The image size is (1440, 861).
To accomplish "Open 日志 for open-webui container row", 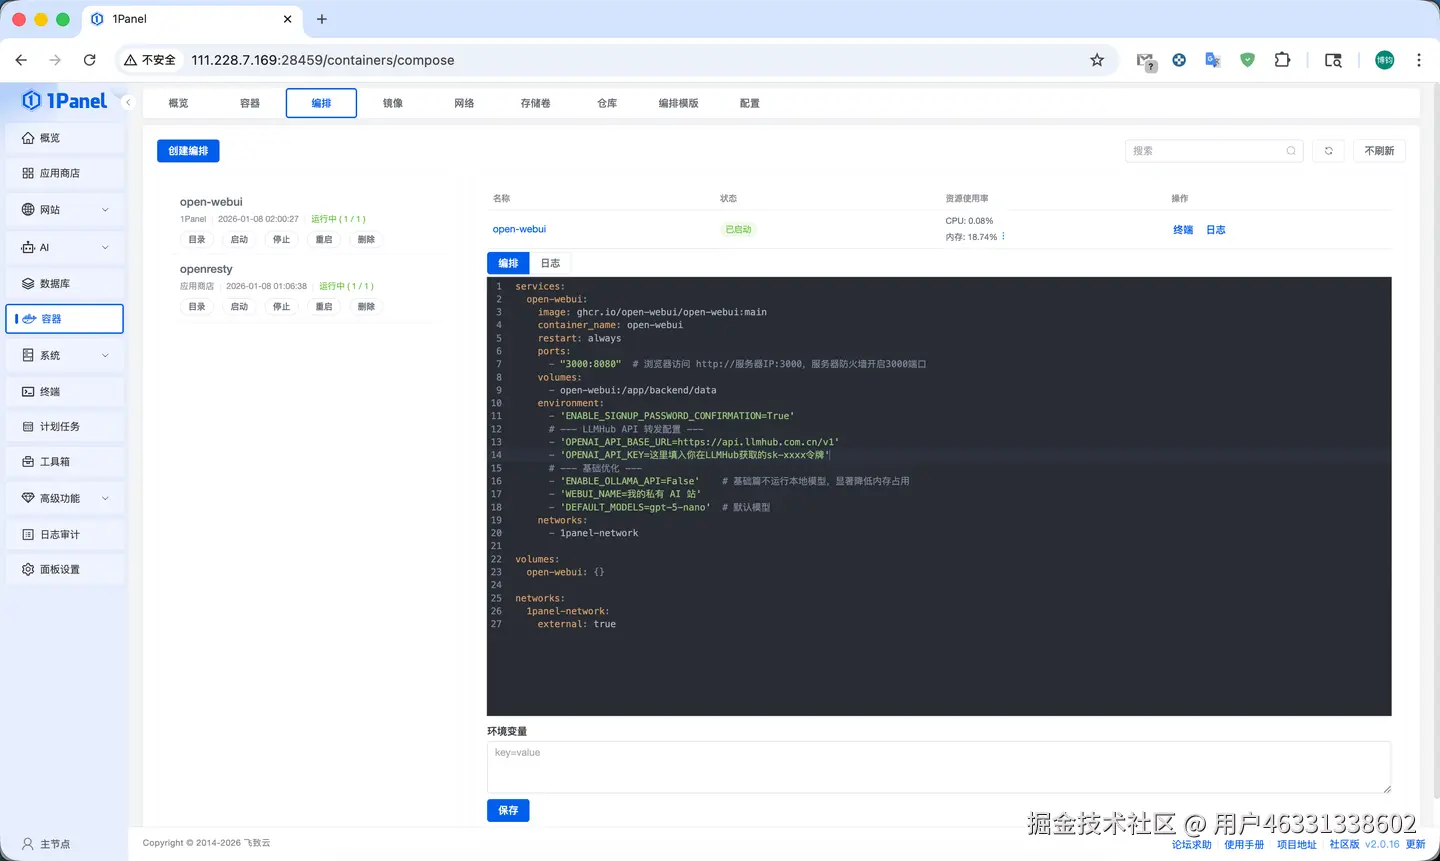I will tap(1216, 230).
